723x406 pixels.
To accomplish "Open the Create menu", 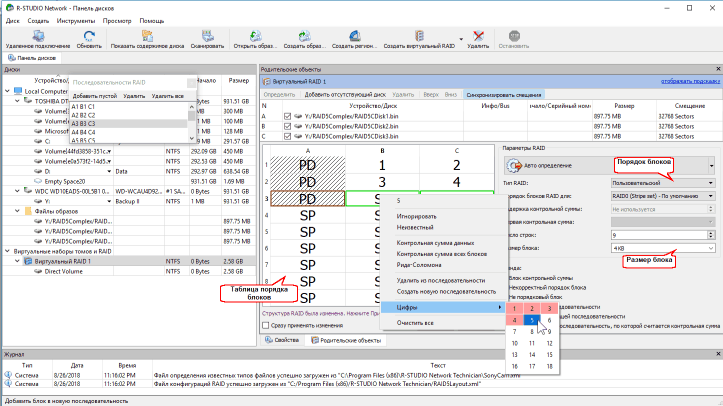I will 38,21.
